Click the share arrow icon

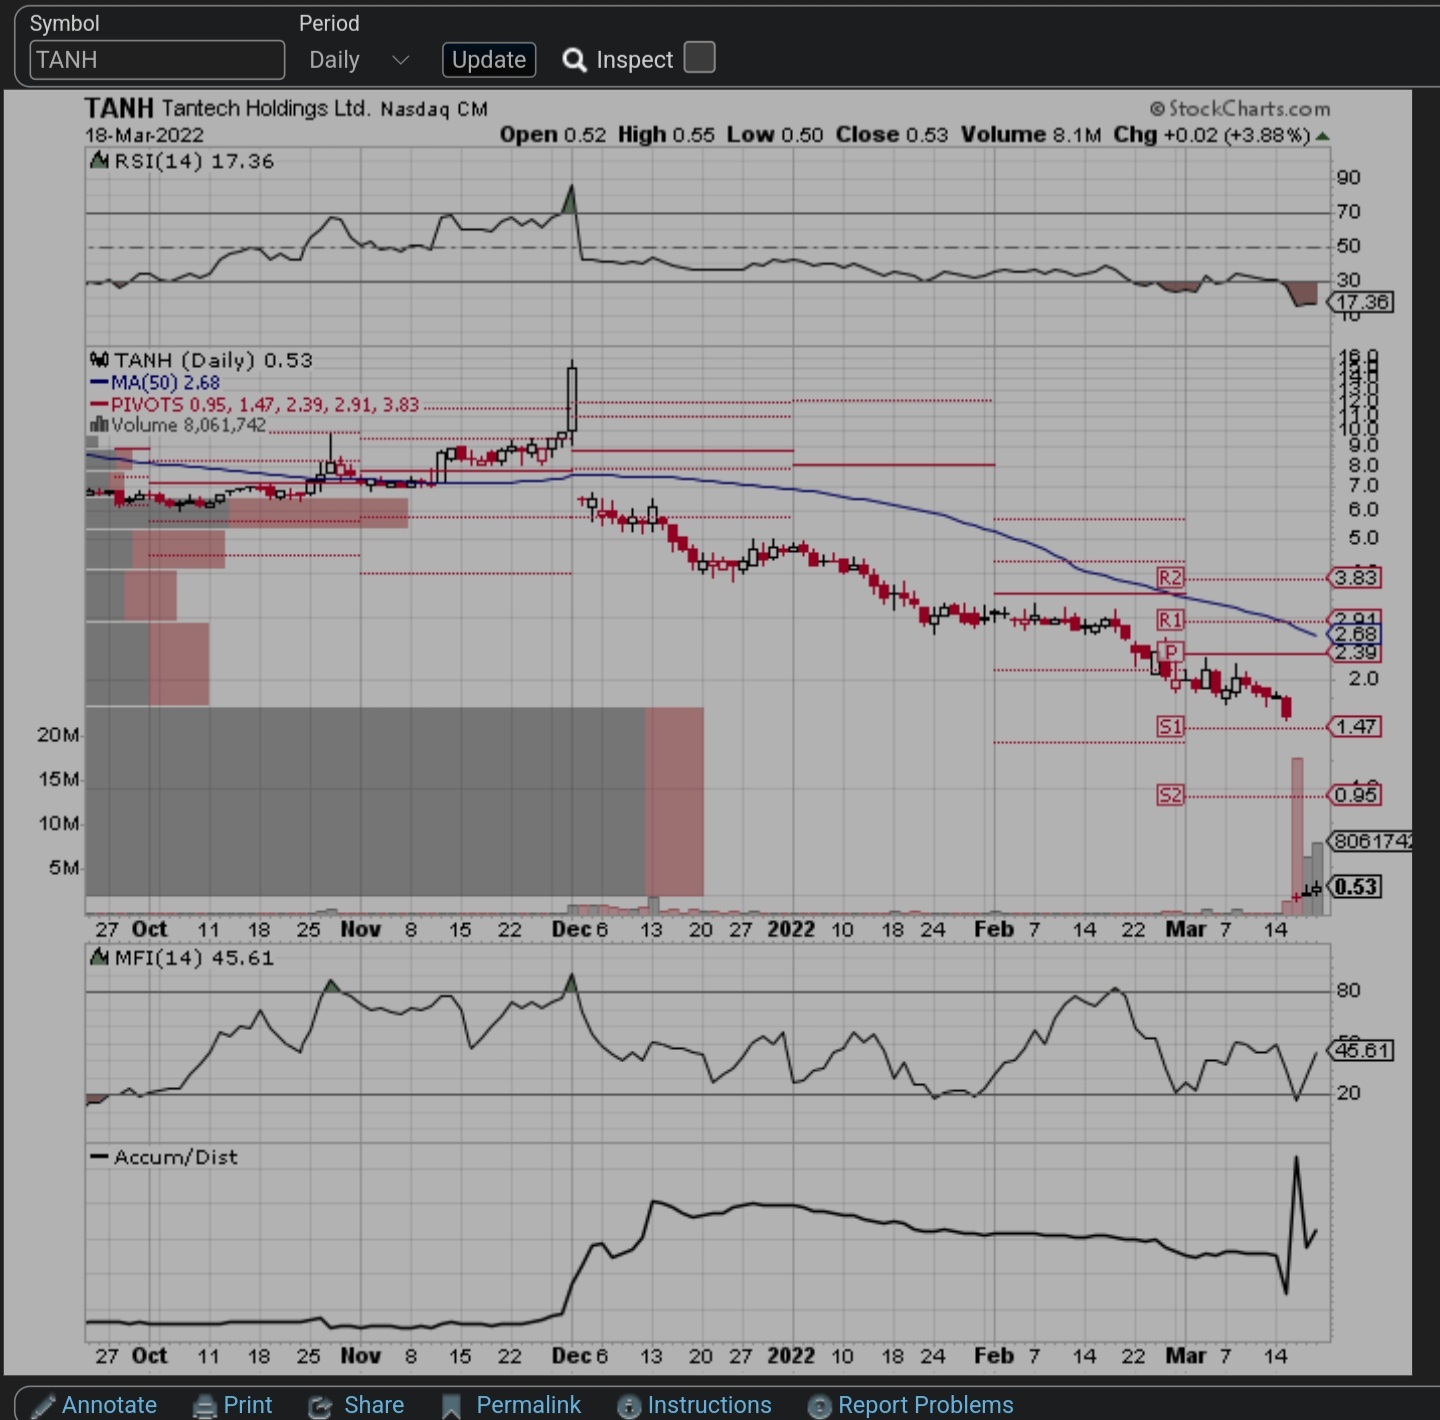coord(320,1407)
